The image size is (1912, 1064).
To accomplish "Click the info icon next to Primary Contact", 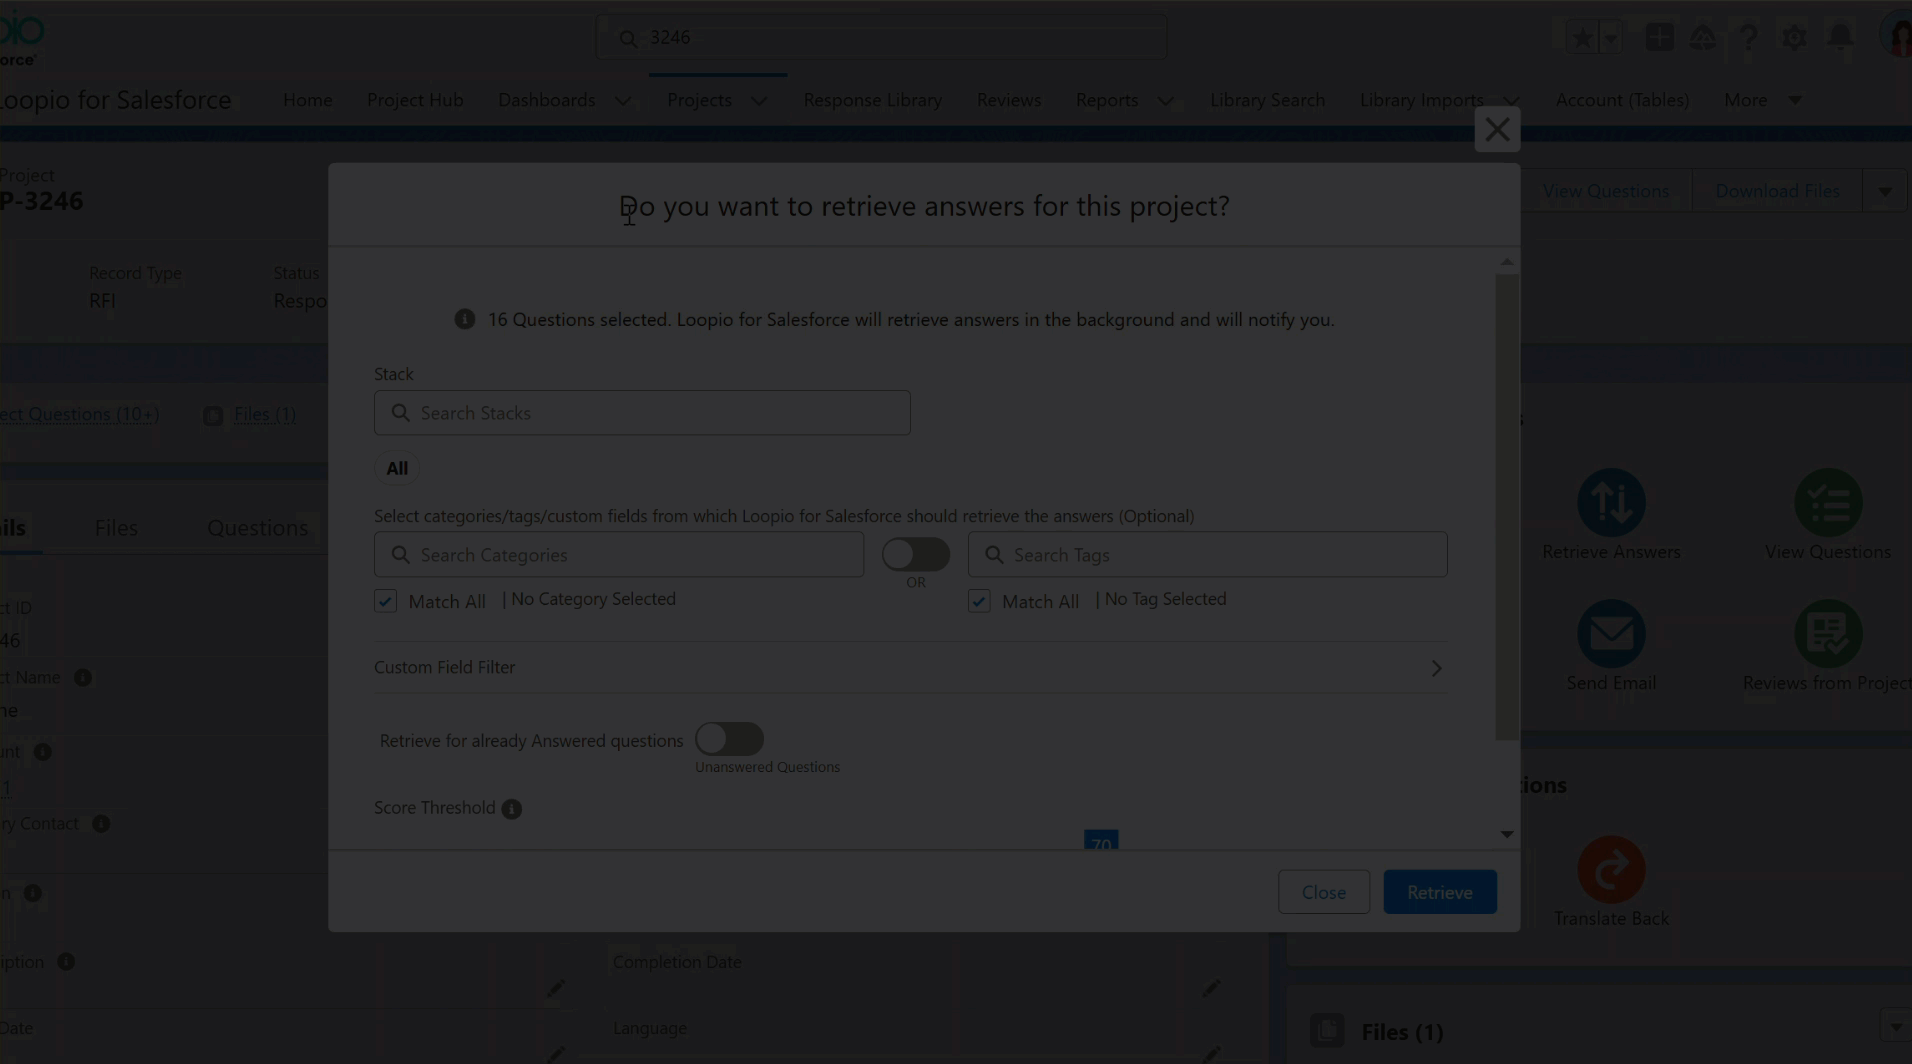I will (x=101, y=824).
